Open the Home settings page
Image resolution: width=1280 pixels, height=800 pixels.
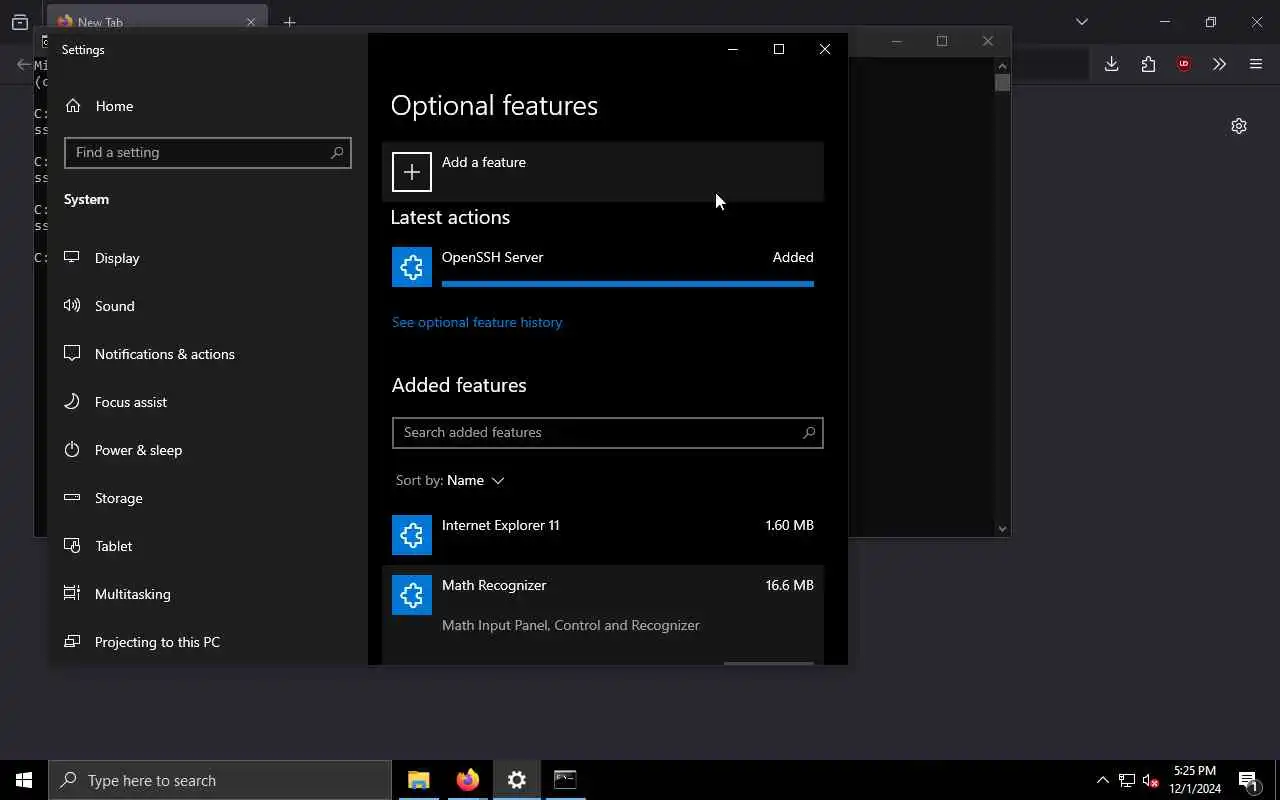207,106
